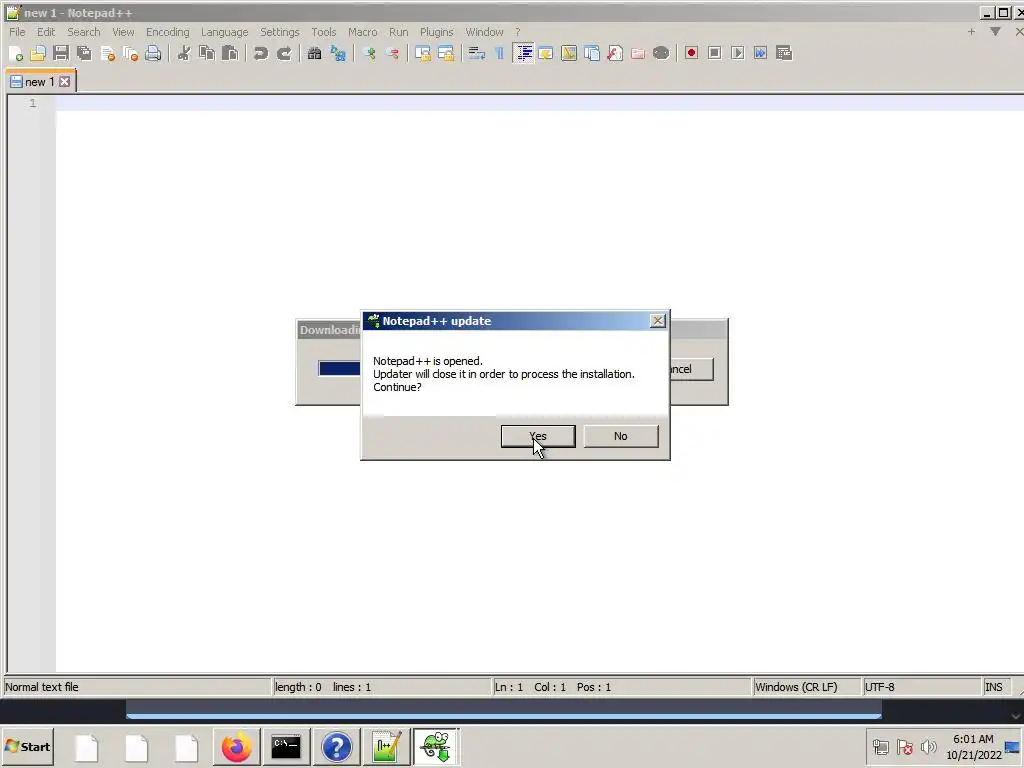1024x768 pixels.
Task: Click the download progress bar
Action: coord(340,368)
